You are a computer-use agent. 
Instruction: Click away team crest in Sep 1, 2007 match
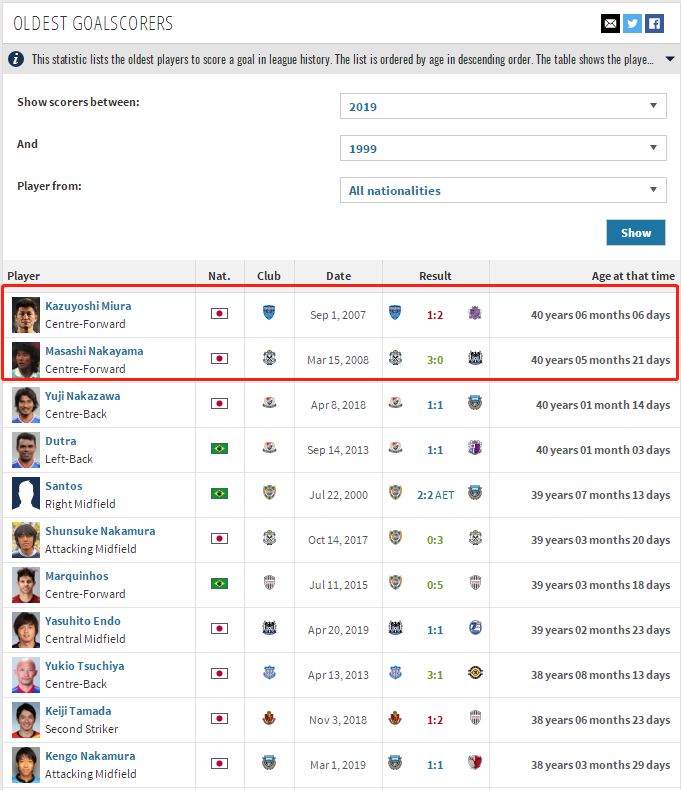475,313
